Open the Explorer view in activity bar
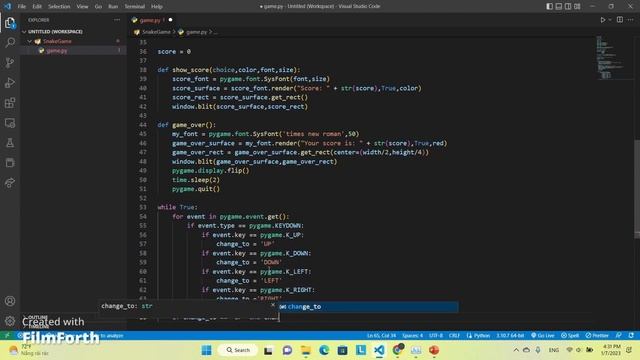 coord(10,23)
